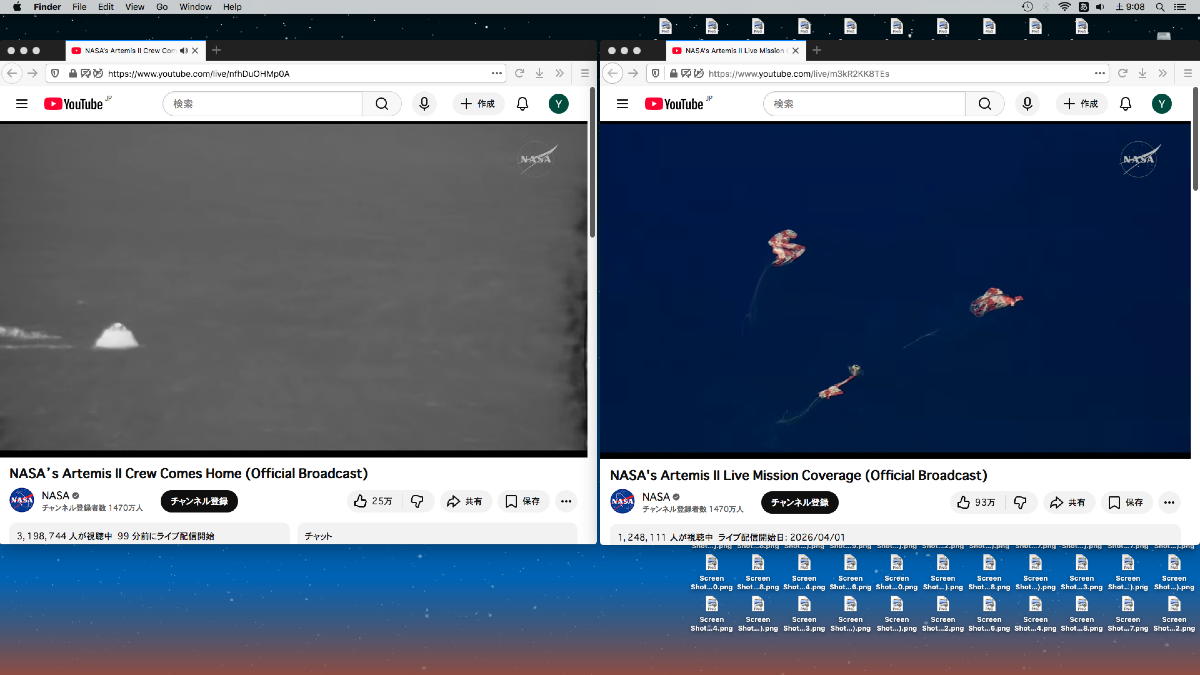Click search magnifier button in right YouTube window

point(985,103)
